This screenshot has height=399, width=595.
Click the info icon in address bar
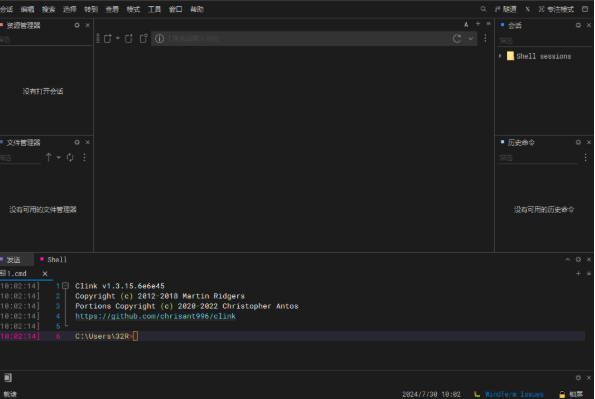click(x=159, y=38)
